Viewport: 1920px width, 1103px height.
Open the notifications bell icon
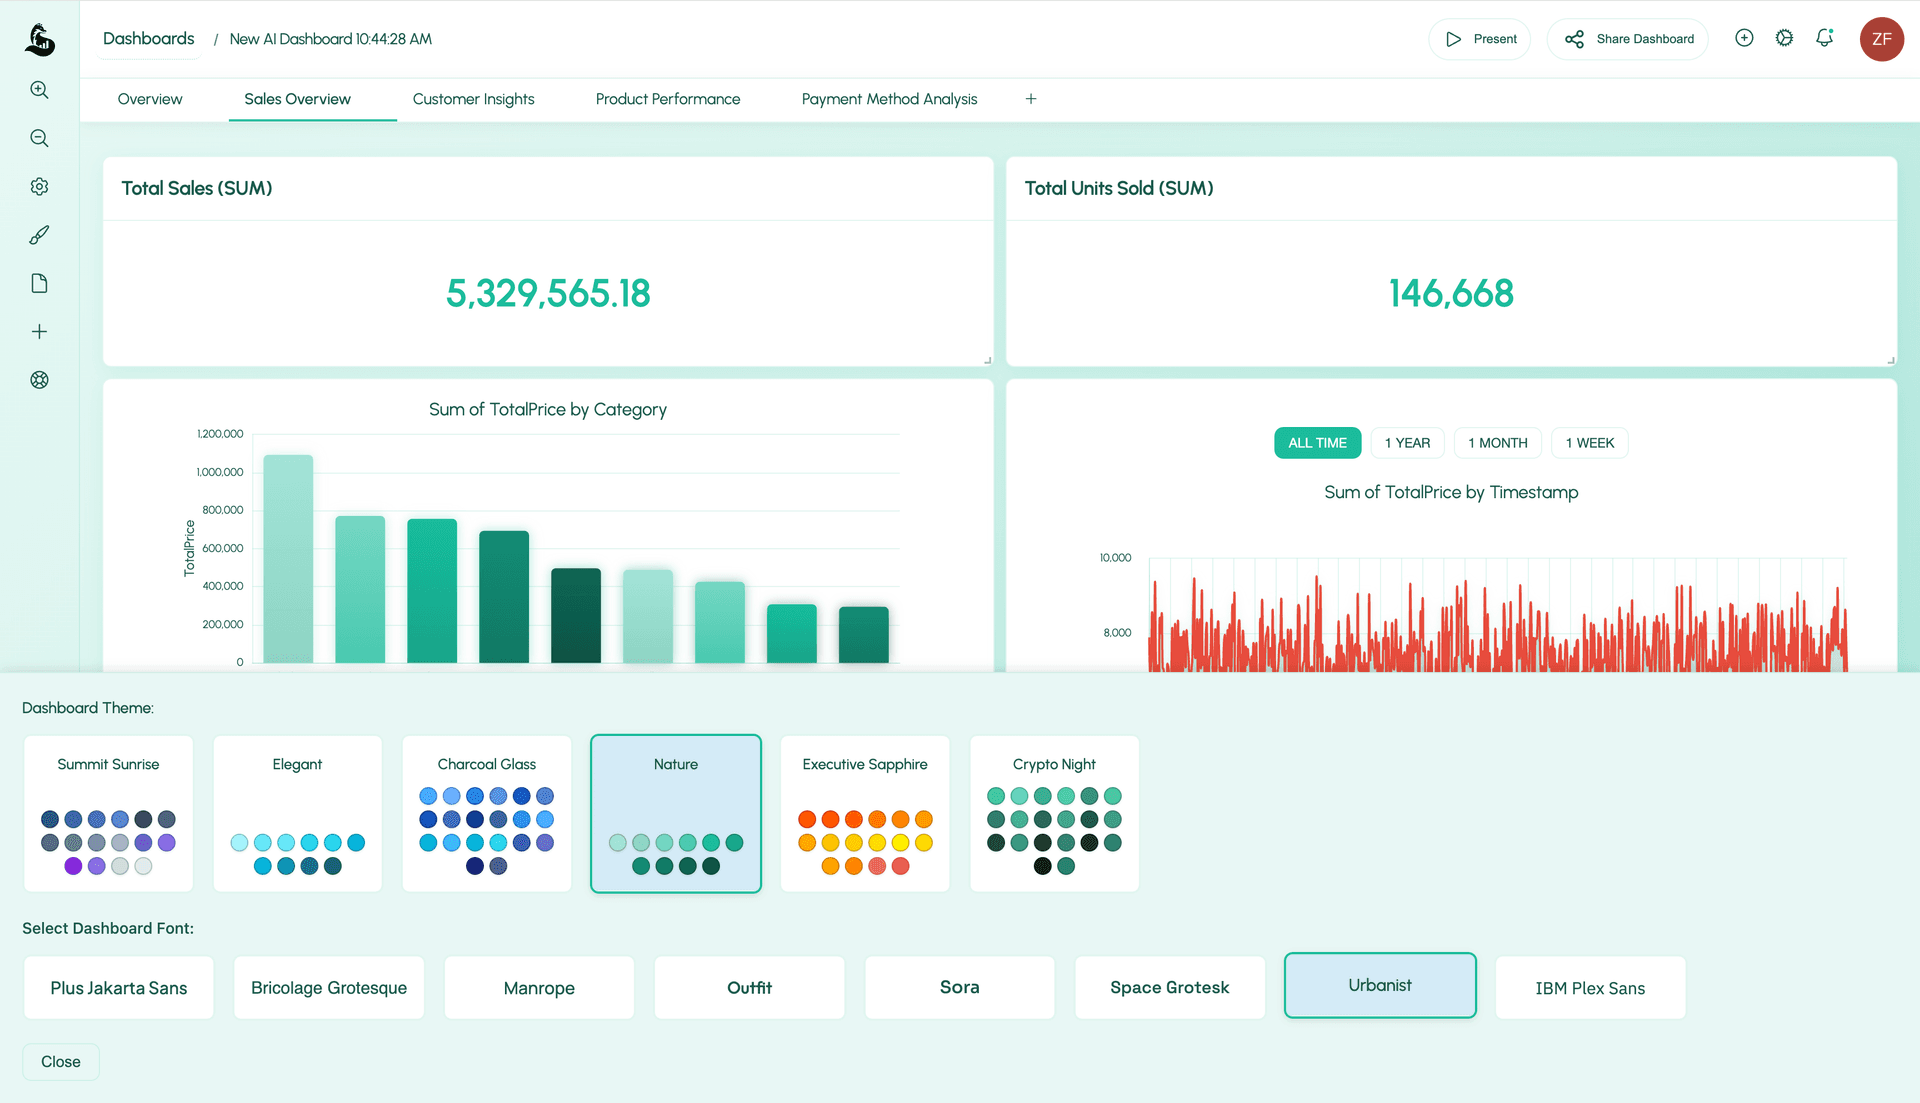(1825, 38)
